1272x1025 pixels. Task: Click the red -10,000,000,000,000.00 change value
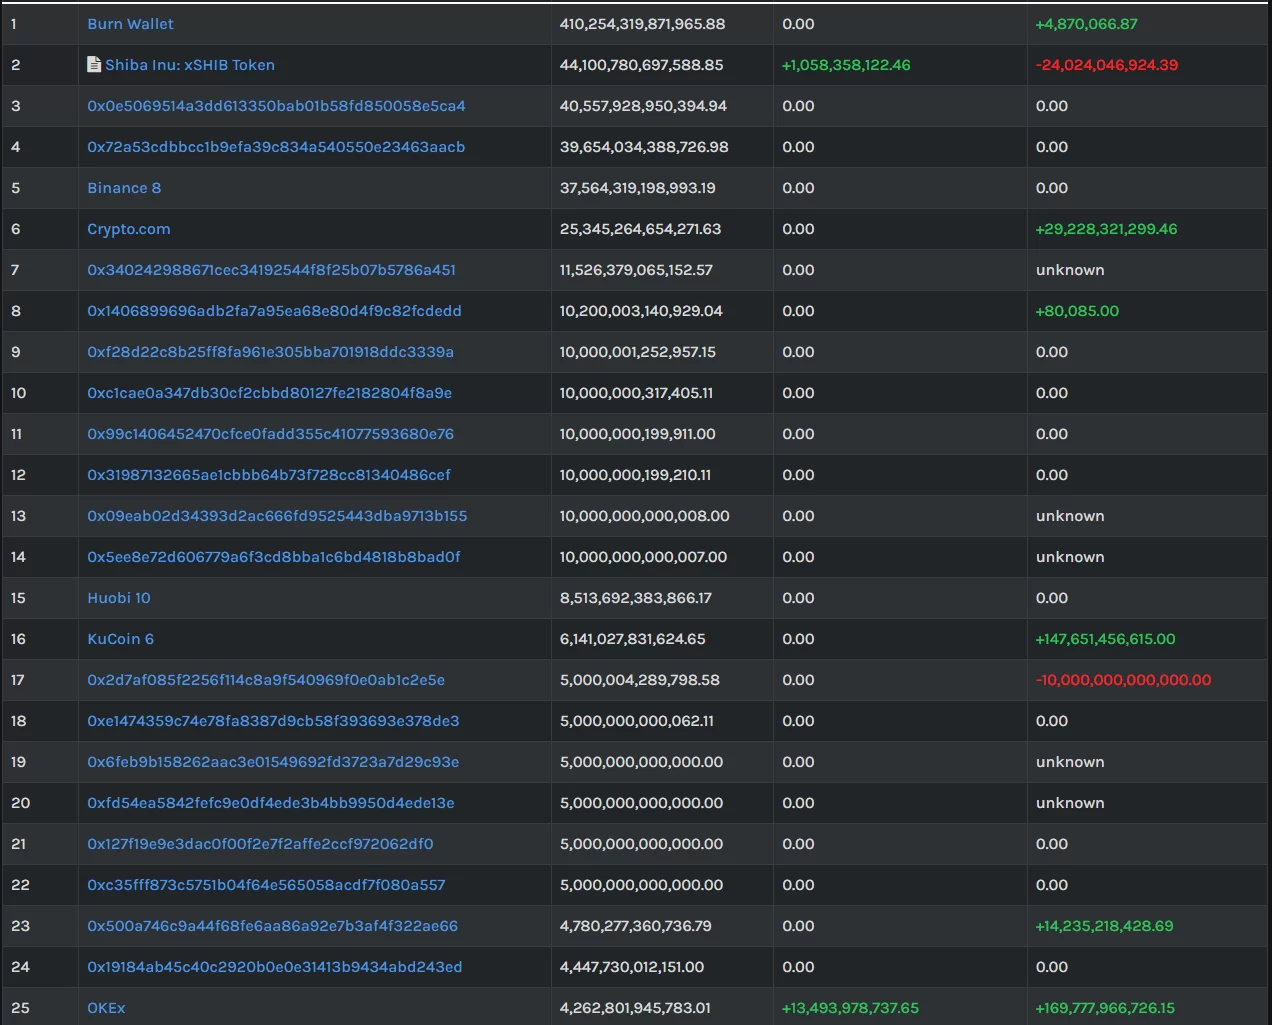[1123, 680]
